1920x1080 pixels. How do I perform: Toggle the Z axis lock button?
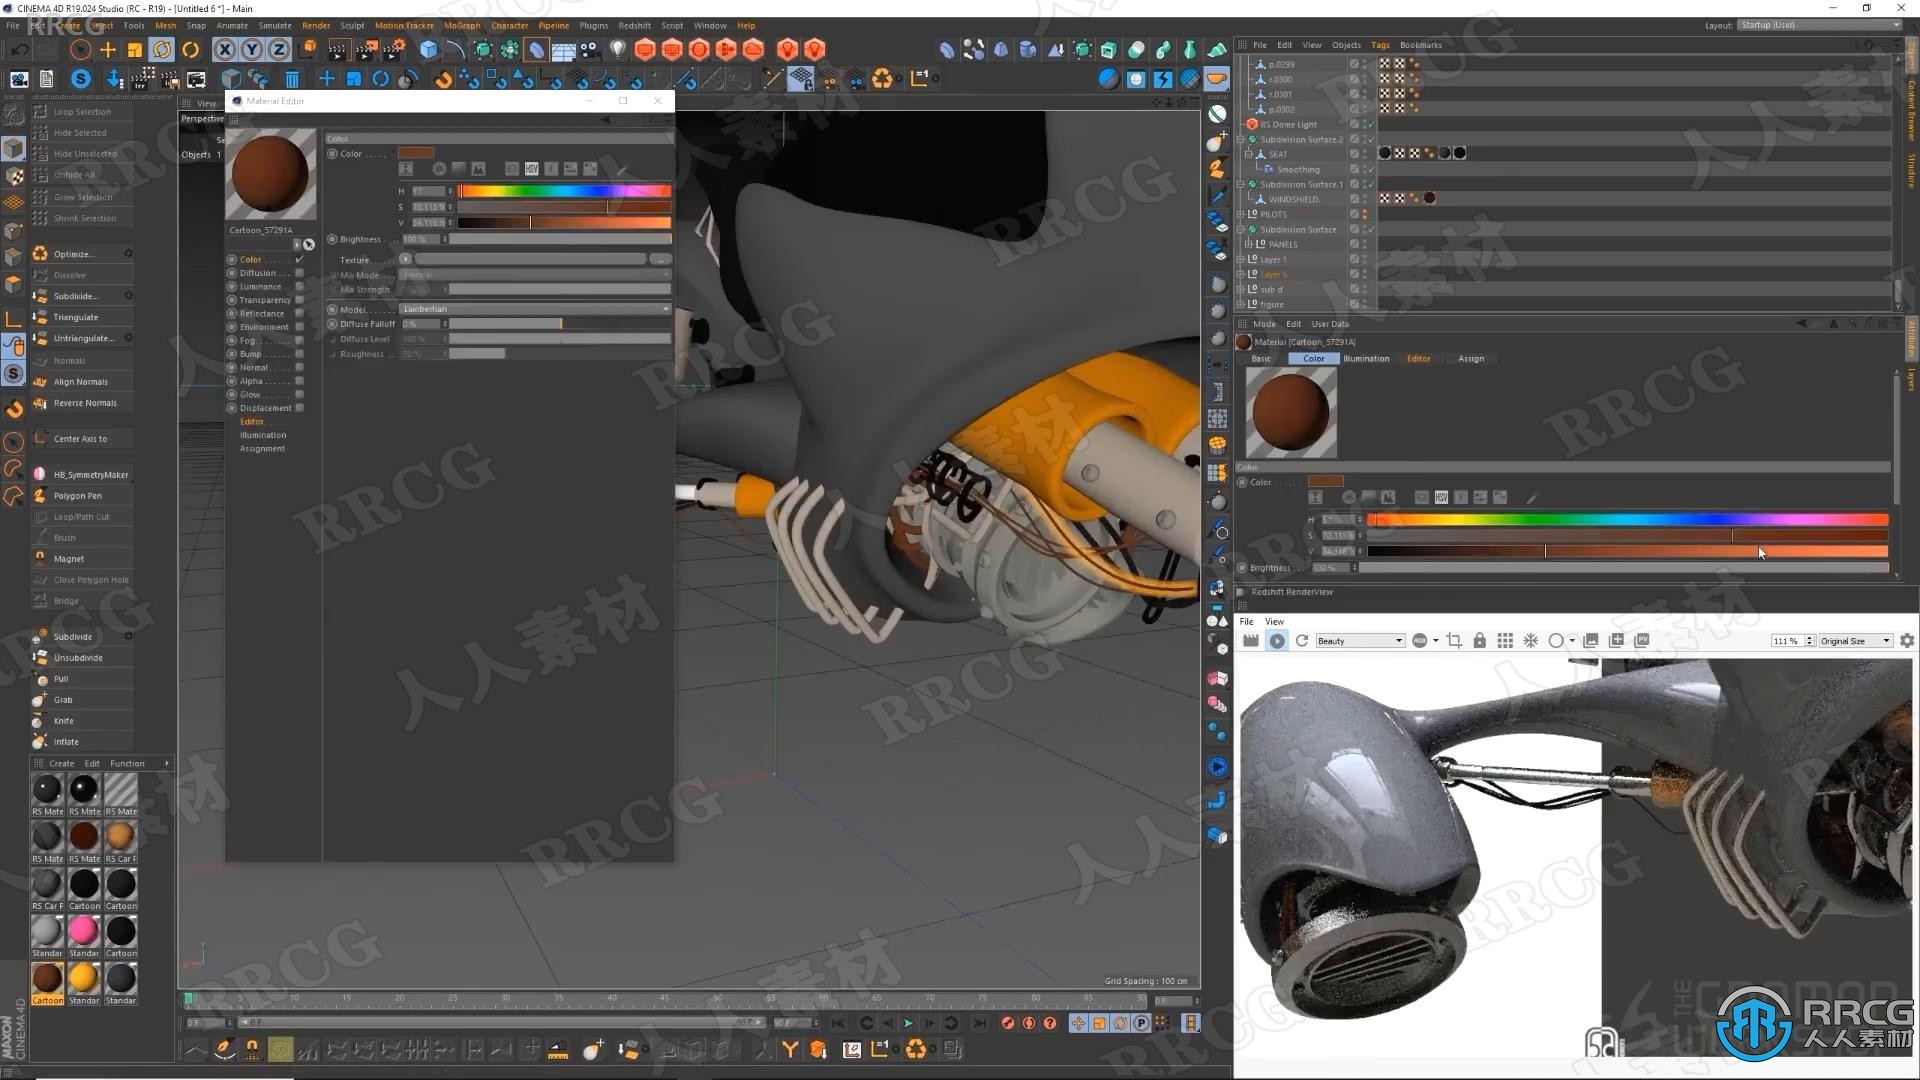[x=279, y=49]
